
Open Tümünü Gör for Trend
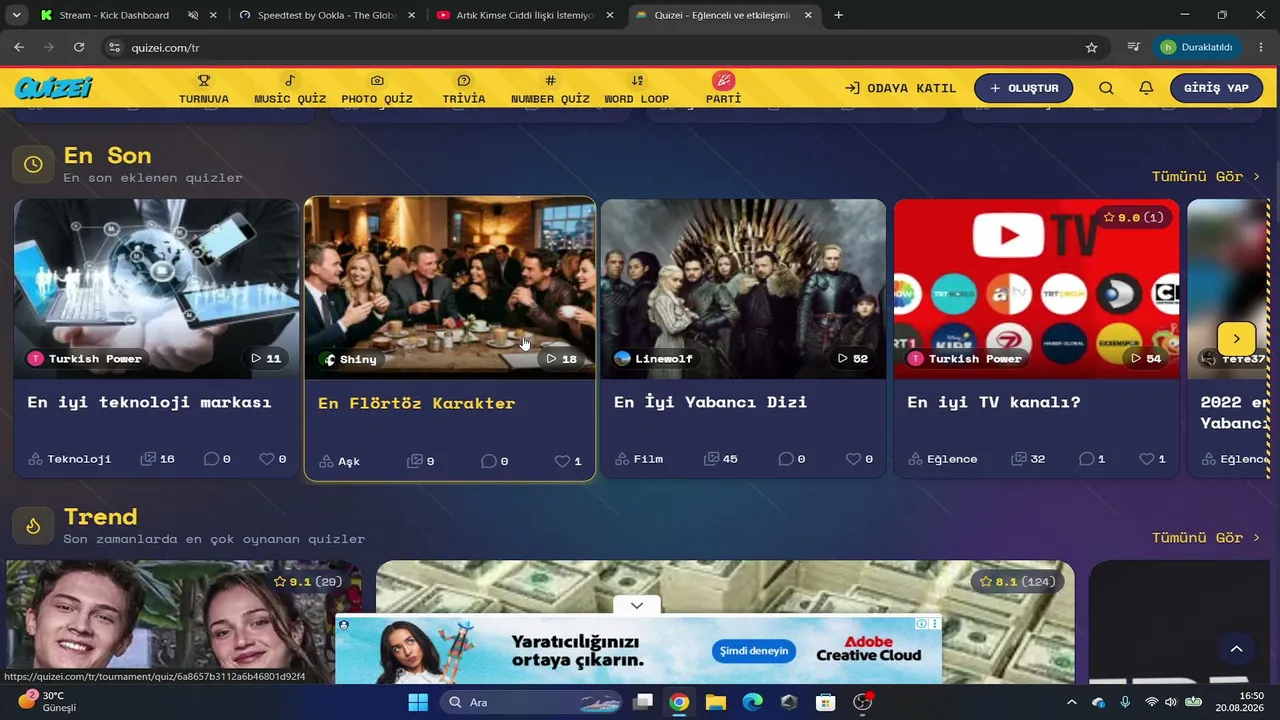tap(1206, 537)
